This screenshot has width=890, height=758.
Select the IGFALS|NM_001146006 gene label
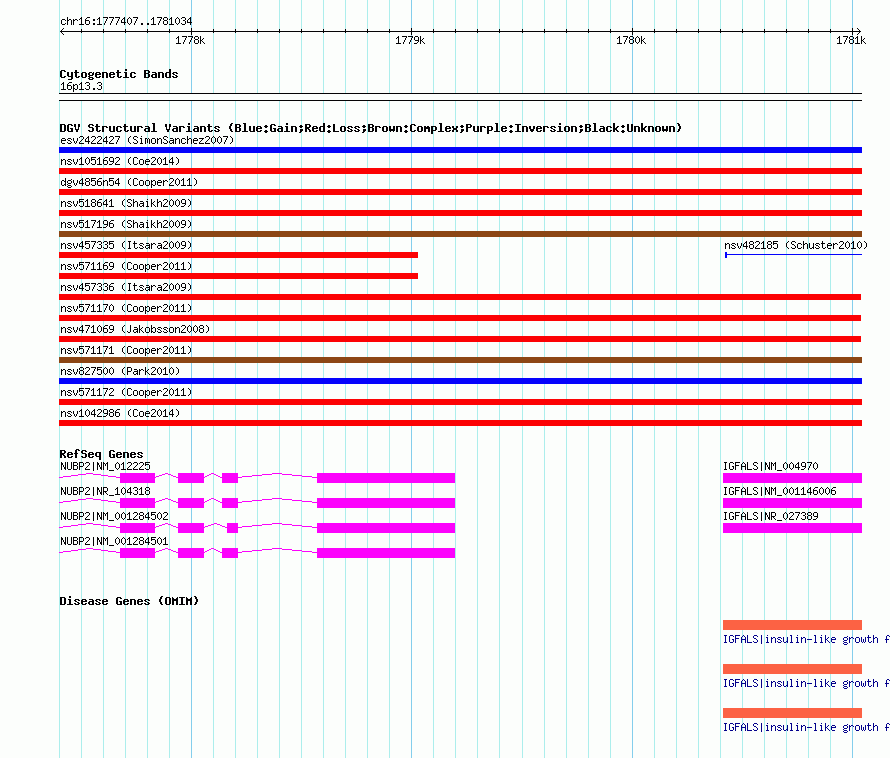click(x=779, y=491)
